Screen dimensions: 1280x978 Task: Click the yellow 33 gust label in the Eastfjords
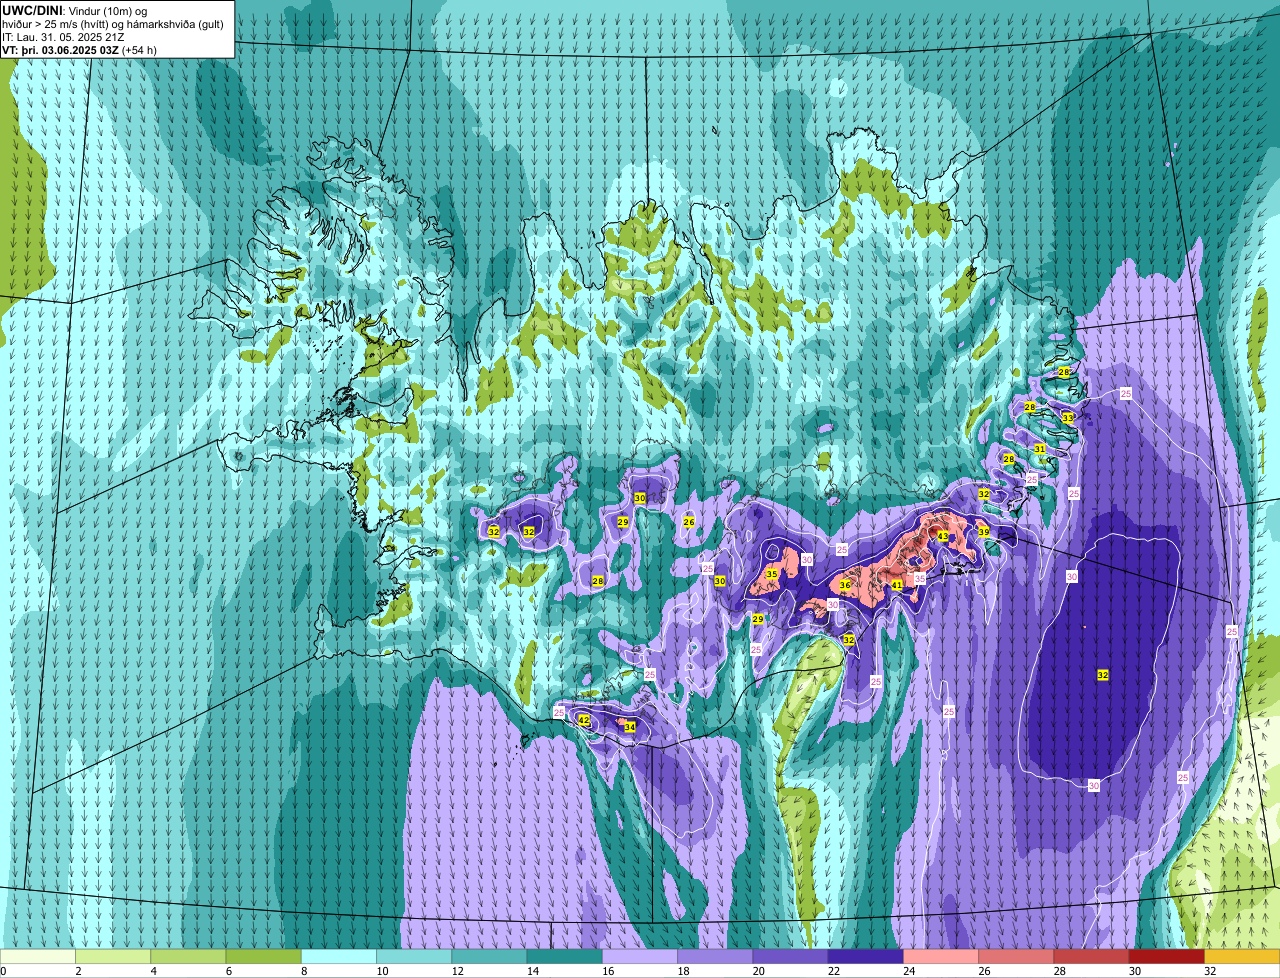pos(1068,418)
